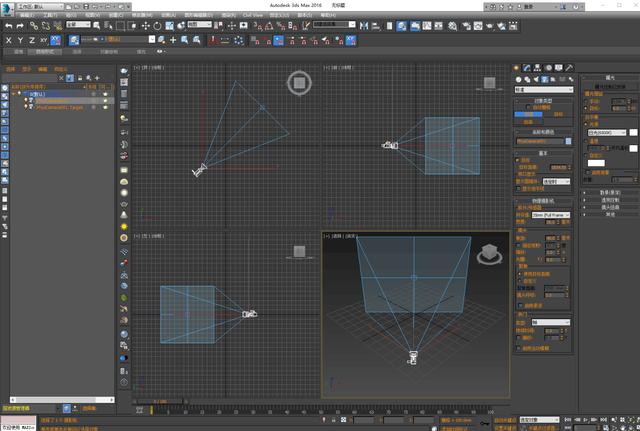Image resolution: width=640 pixels, height=431 pixels.
Task: Click the Z axis constraint button
Action: (32, 40)
